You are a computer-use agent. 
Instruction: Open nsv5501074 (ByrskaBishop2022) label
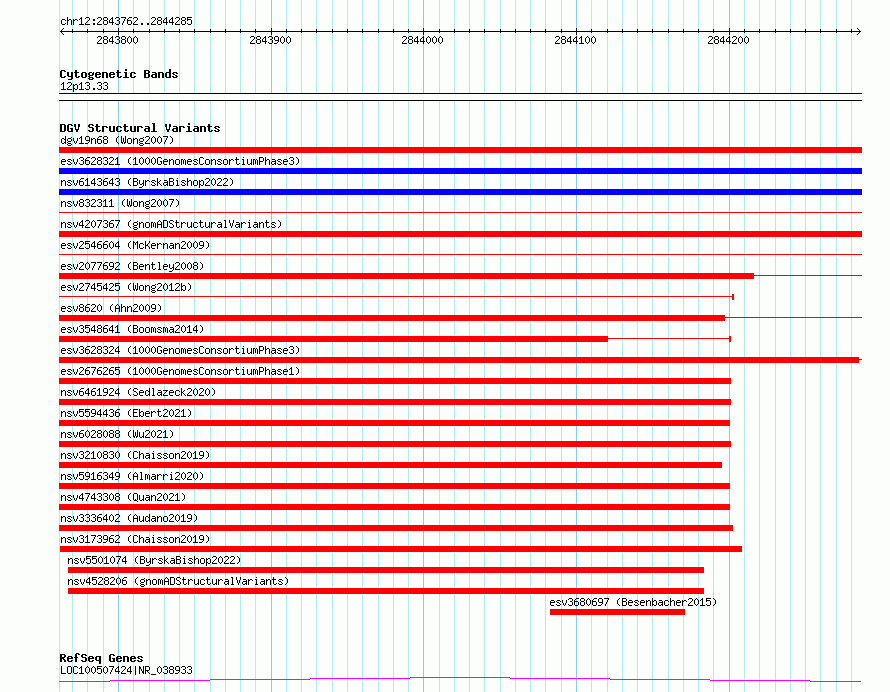point(154,560)
